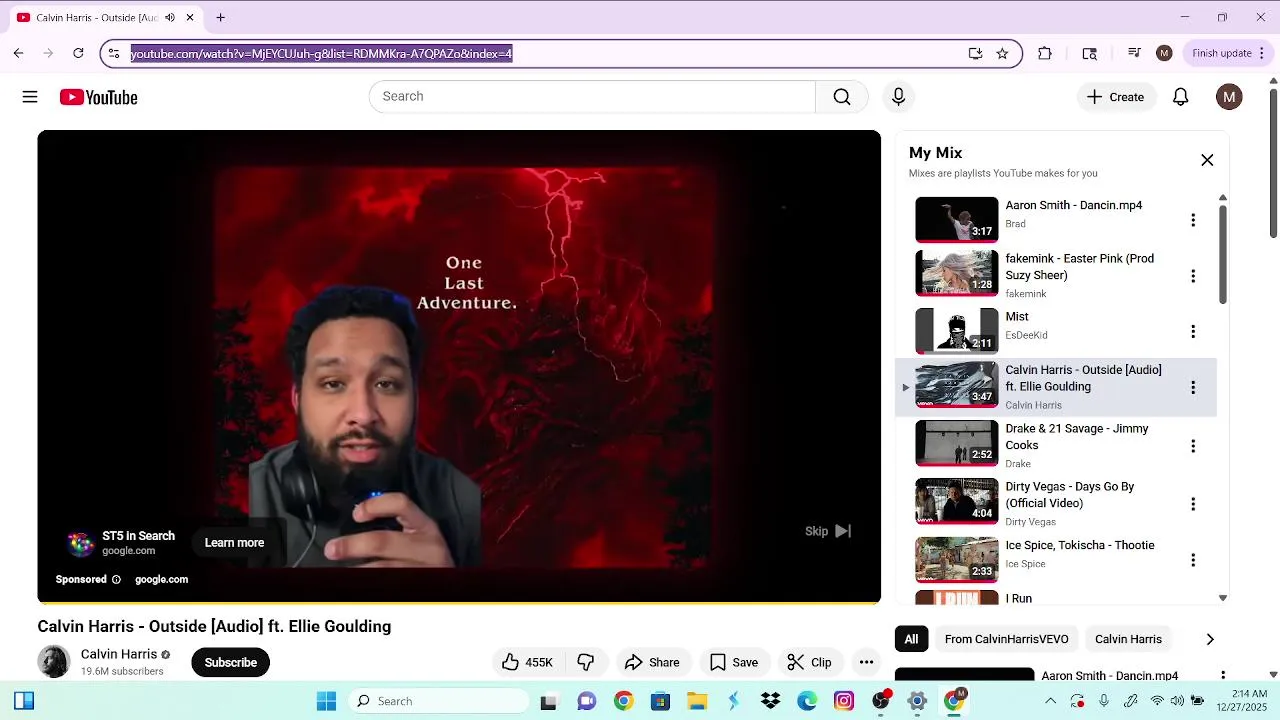Close the My Mix playlist panel
The width and height of the screenshot is (1280, 720).
pos(1207,160)
